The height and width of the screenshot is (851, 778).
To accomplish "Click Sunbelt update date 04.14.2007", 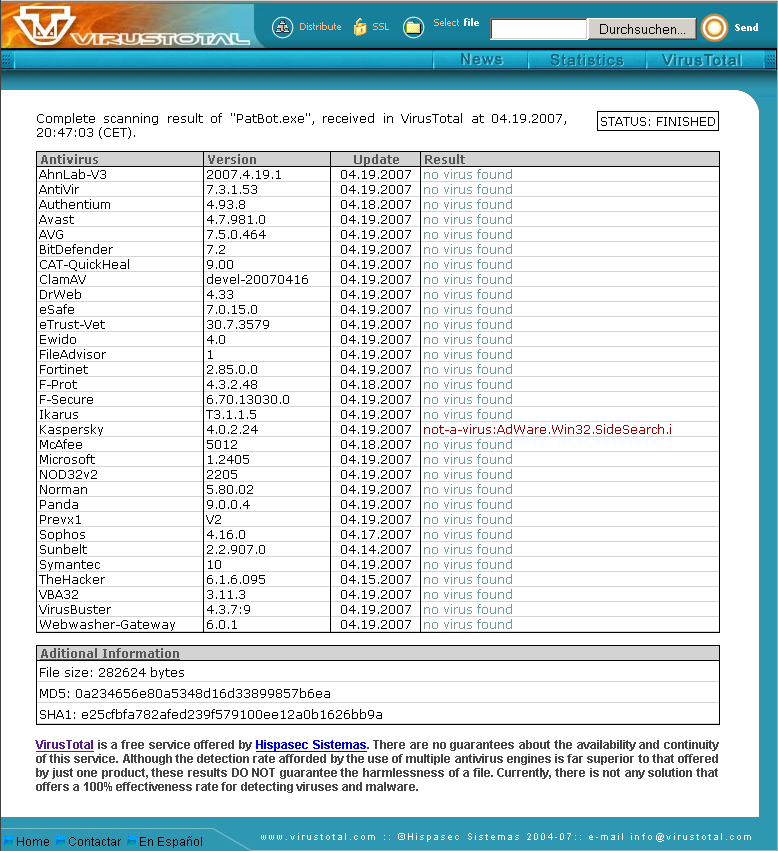I will point(376,549).
